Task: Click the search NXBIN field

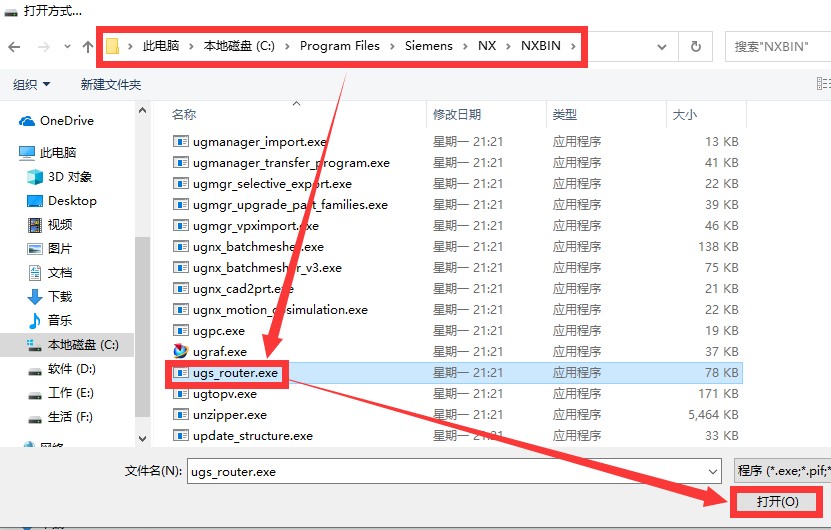Action: coord(777,47)
